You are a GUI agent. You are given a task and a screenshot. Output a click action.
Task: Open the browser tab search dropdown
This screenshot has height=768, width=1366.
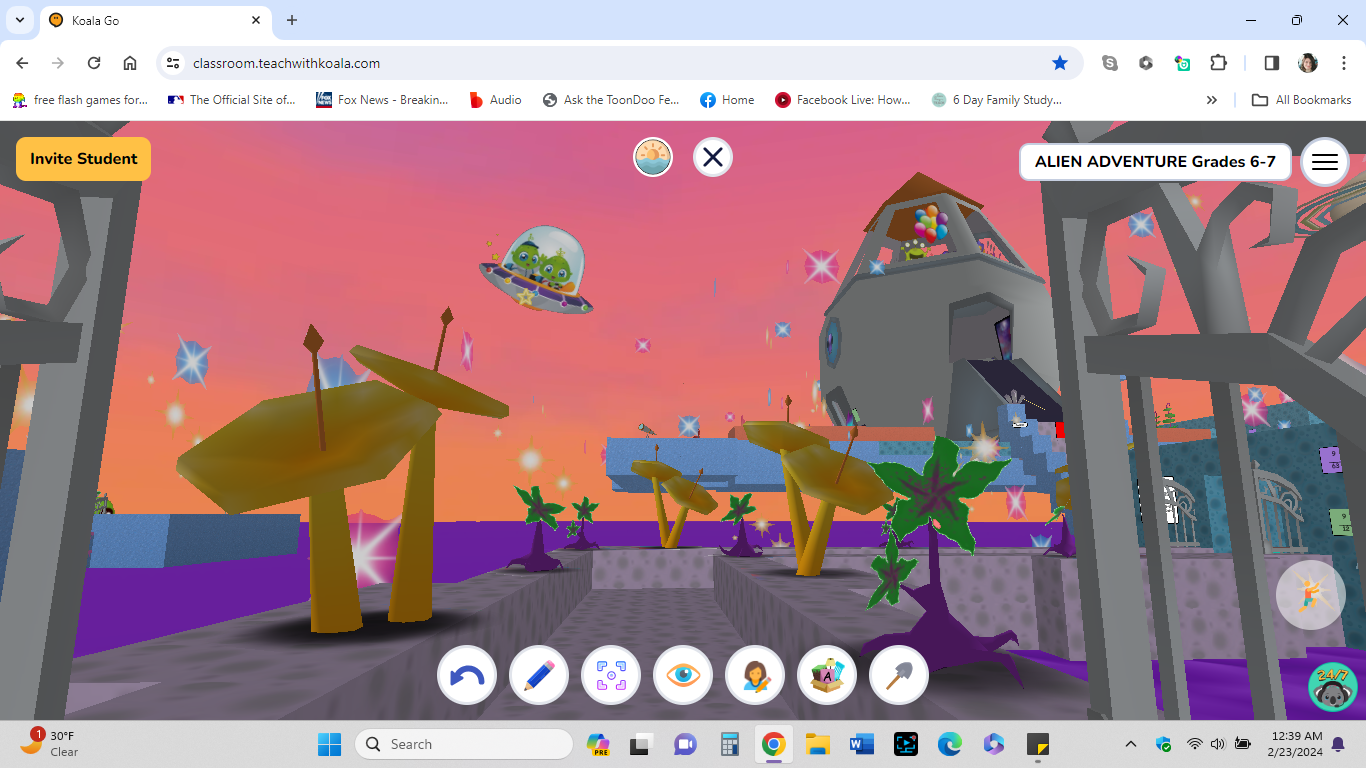(x=19, y=20)
